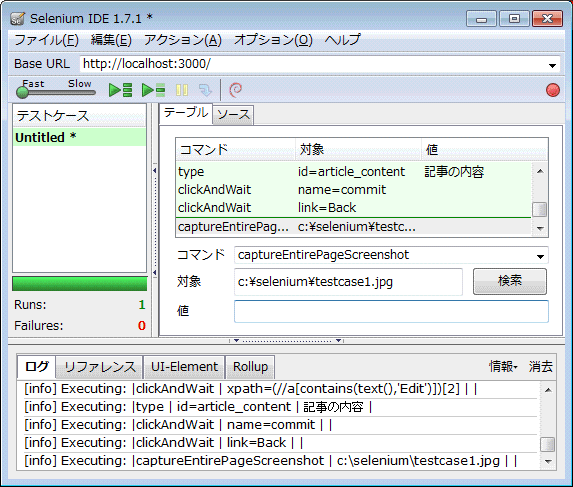The width and height of the screenshot is (573, 487).
Task: Click log scrollbar down arrow
Action: tap(548, 461)
